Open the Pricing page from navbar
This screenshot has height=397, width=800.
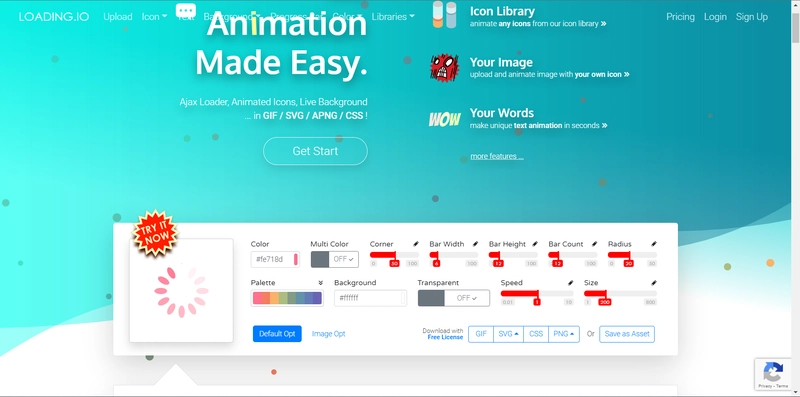pyautogui.click(x=680, y=17)
